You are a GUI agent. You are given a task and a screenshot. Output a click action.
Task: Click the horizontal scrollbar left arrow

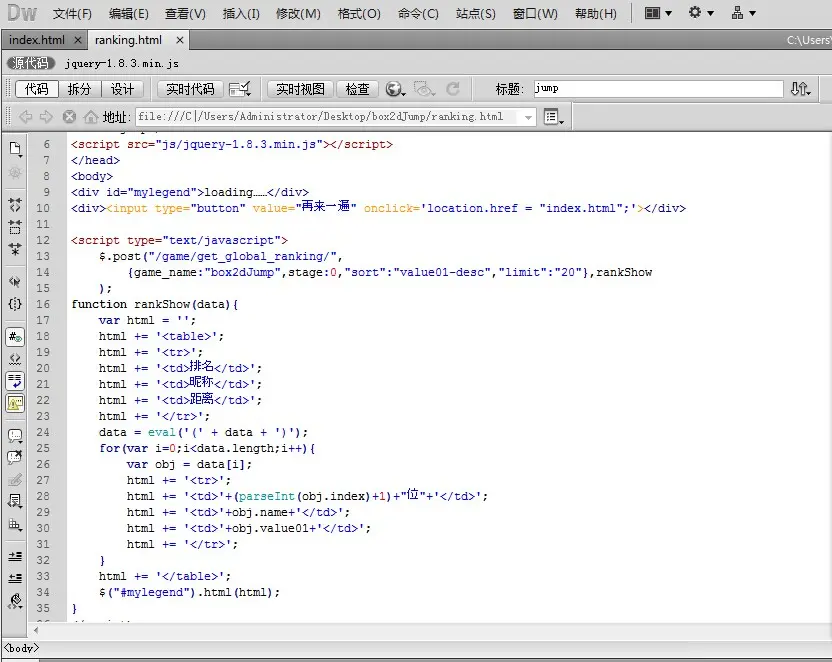(36, 630)
